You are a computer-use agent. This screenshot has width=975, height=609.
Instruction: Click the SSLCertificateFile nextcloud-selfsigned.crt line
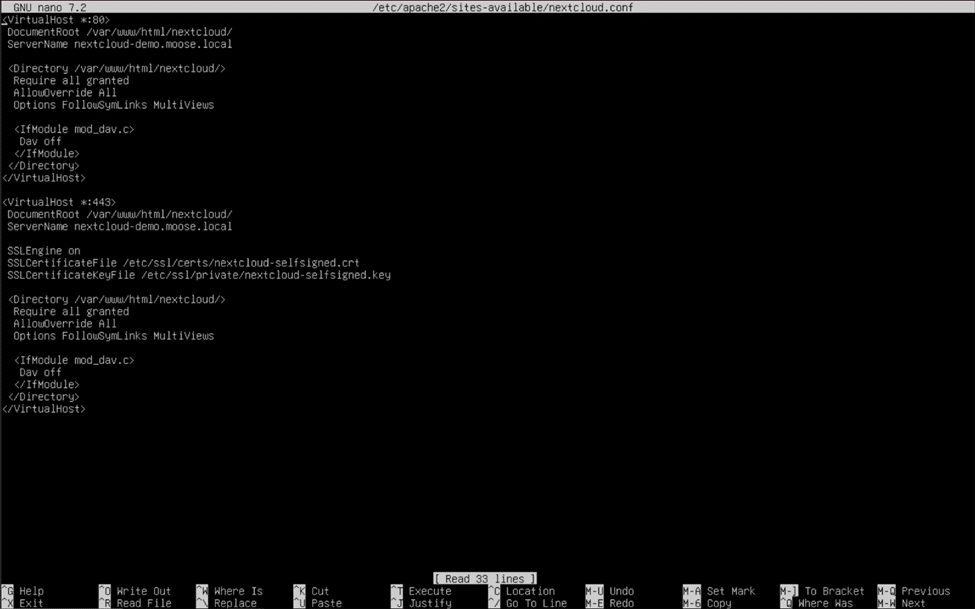183,263
